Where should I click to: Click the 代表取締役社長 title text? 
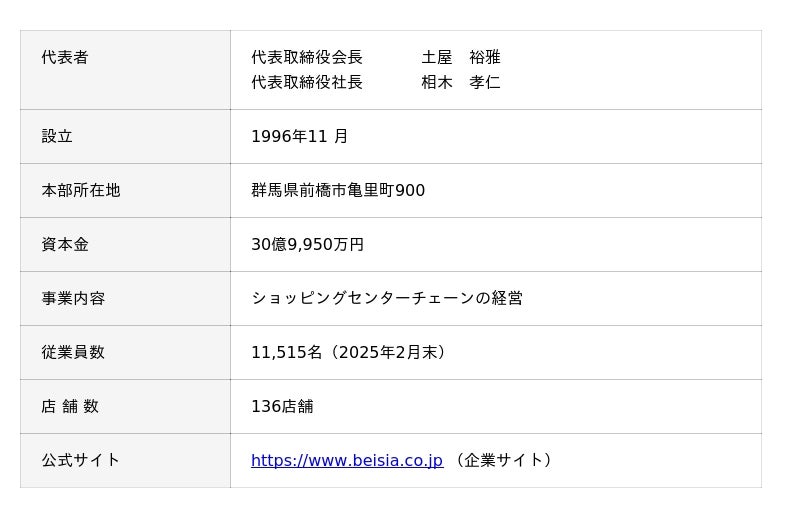click(307, 82)
